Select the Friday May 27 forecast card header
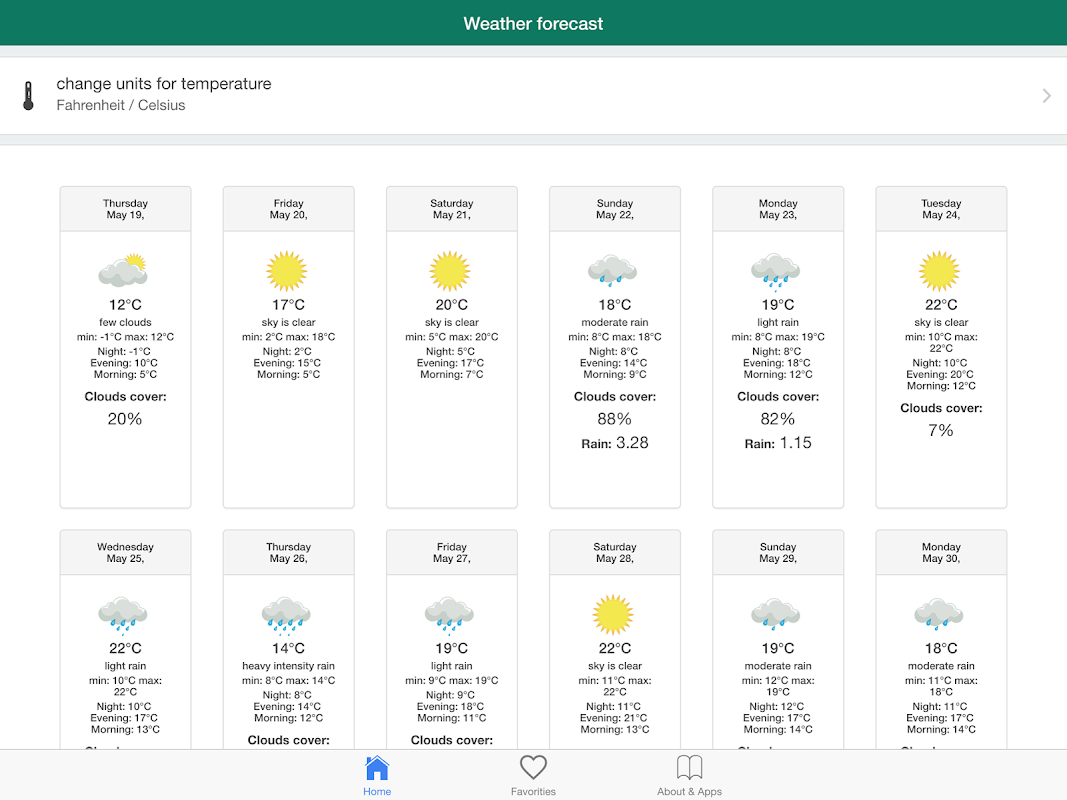Screen dimensions: 1067x800 pos(451,553)
